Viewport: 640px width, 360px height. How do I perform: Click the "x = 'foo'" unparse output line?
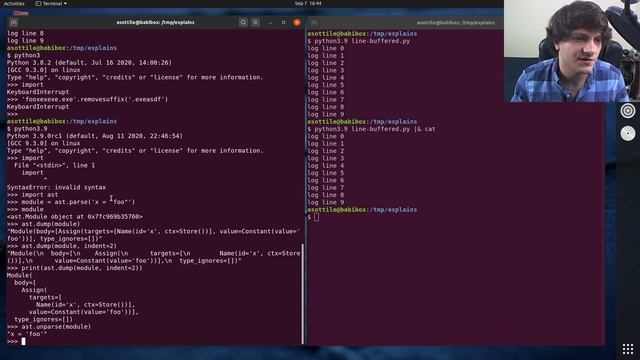click(x=27, y=335)
